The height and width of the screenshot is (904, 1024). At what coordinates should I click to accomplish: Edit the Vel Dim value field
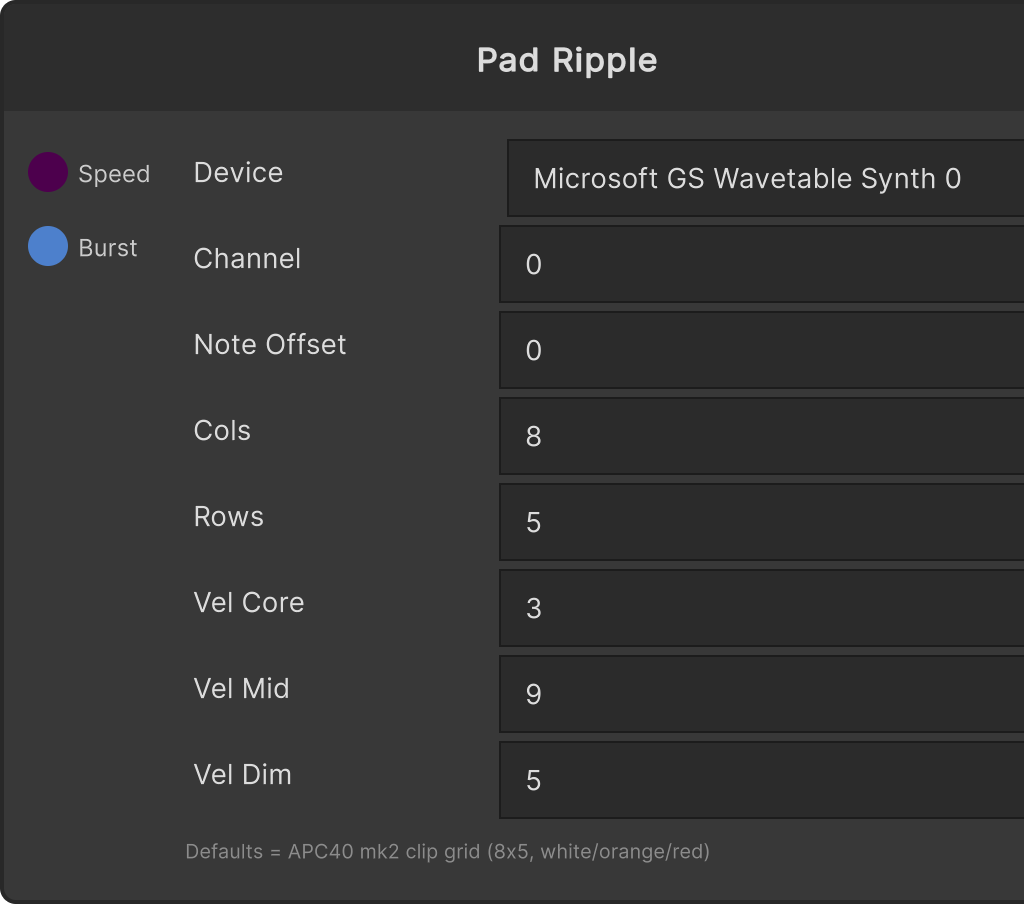pos(761,780)
